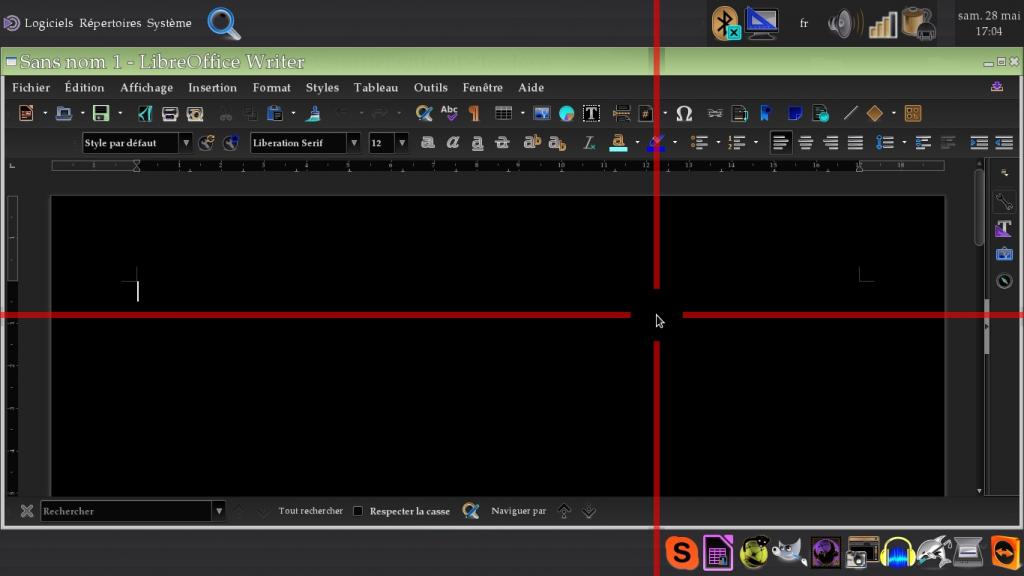This screenshot has height=576, width=1024.
Task: Click the Open document folder icon
Action: [63, 114]
